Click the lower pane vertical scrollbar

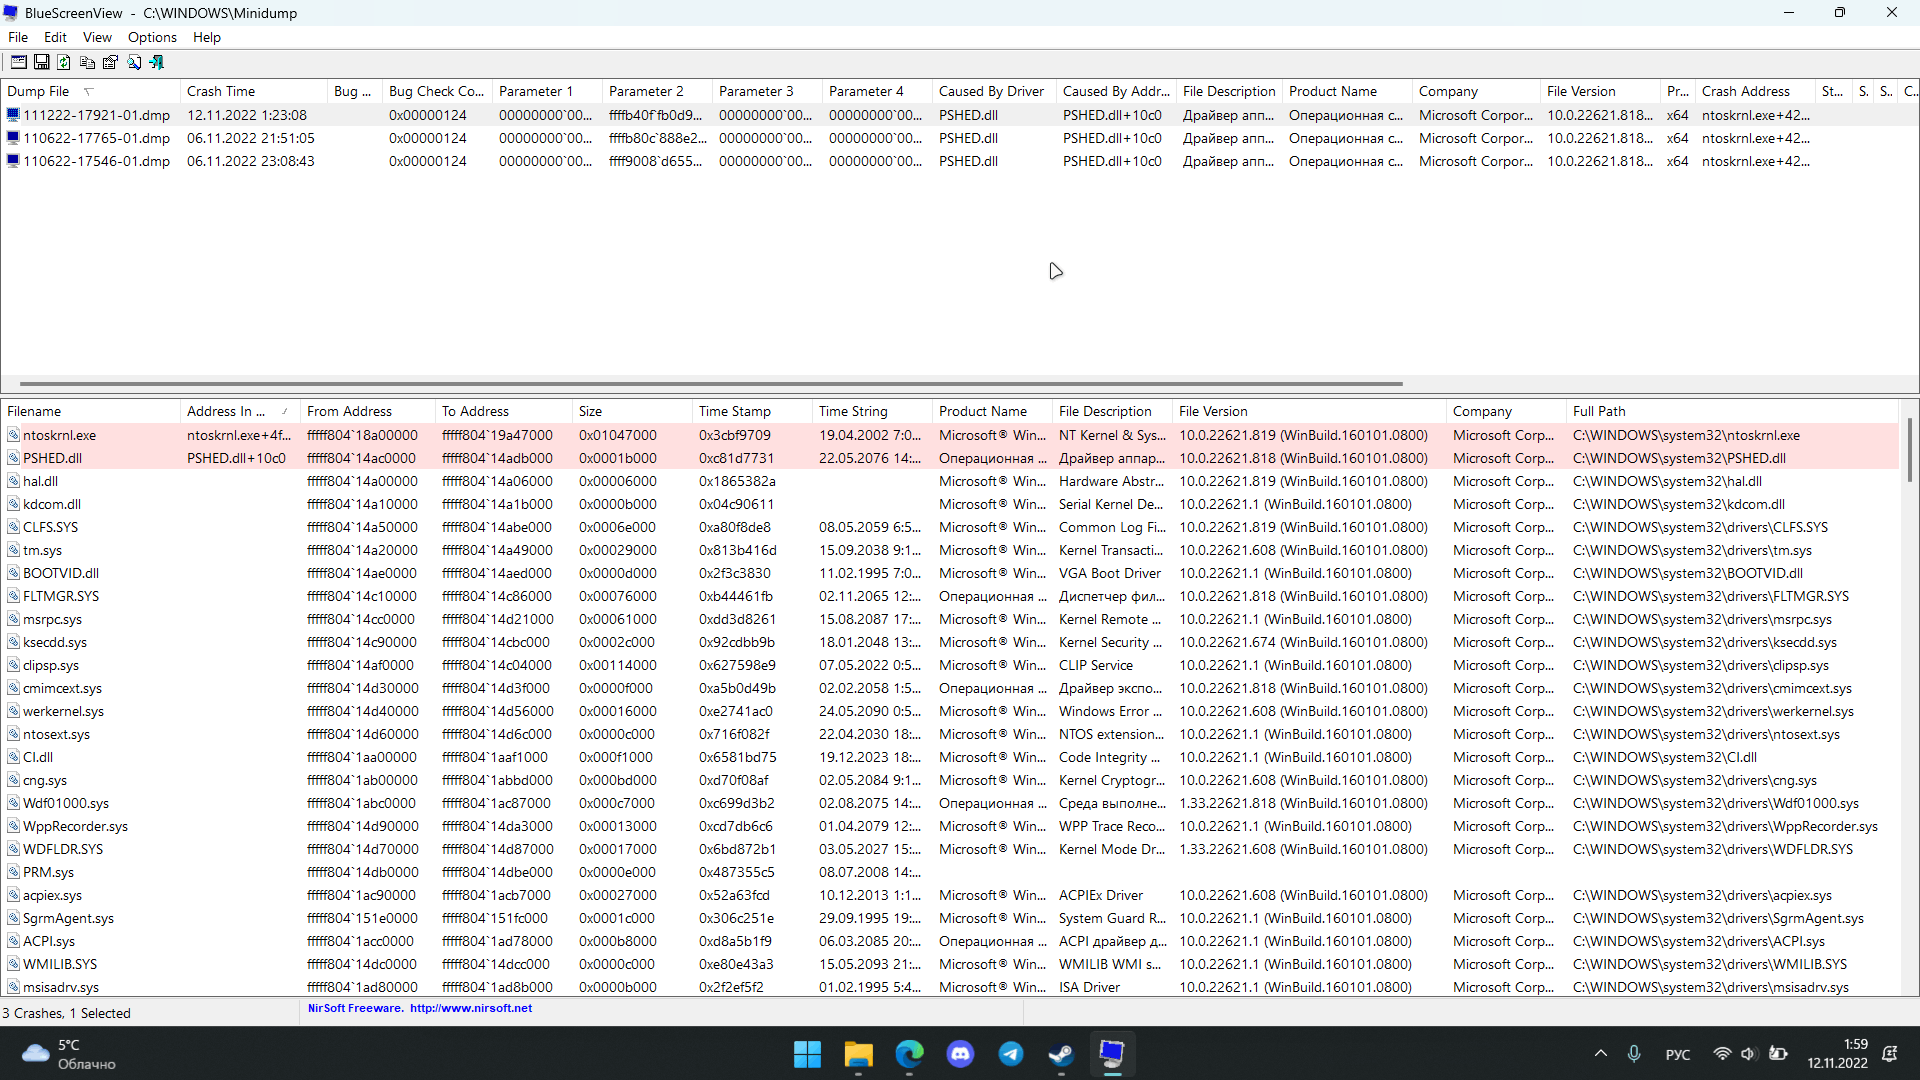pyautogui.click(x=1909, y=449)
